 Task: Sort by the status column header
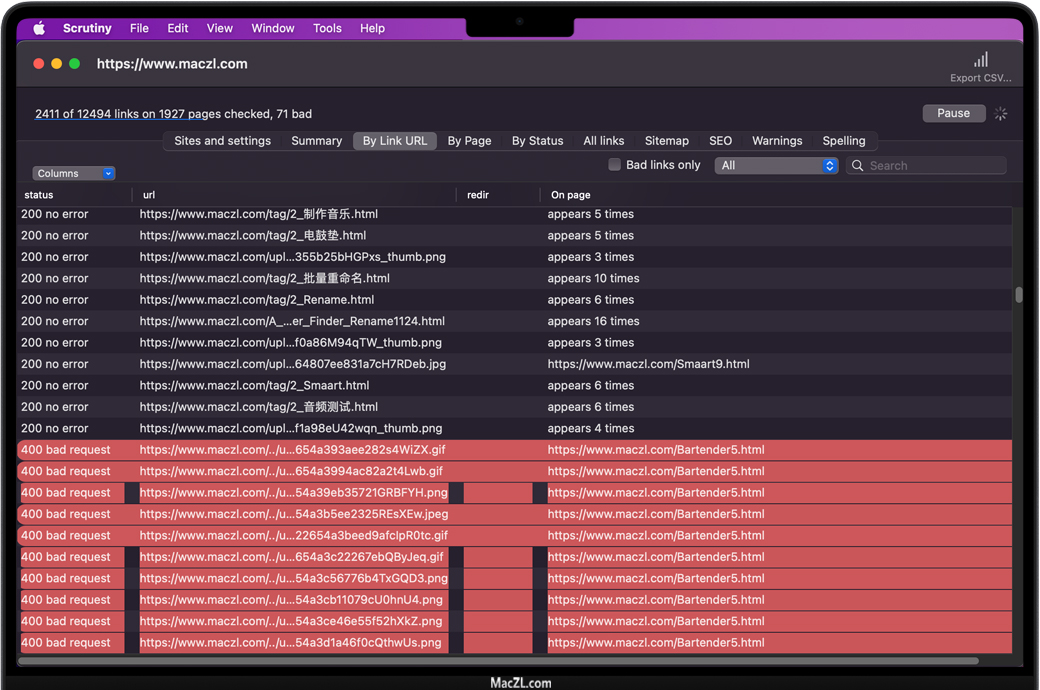point(40,195)
